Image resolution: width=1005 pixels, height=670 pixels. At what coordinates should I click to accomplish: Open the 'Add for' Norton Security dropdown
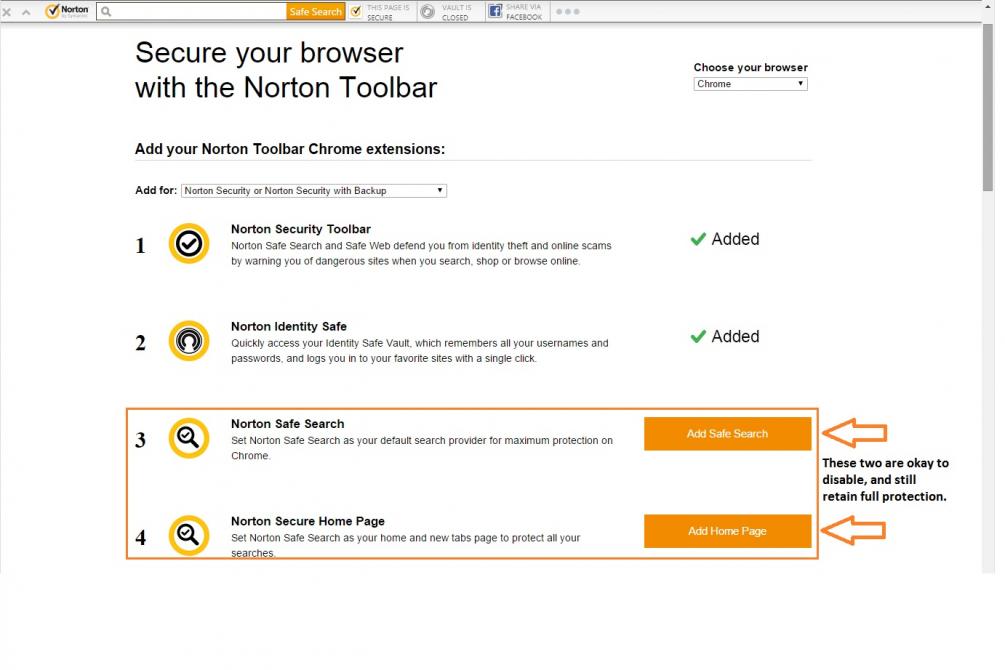click(314, 190)
